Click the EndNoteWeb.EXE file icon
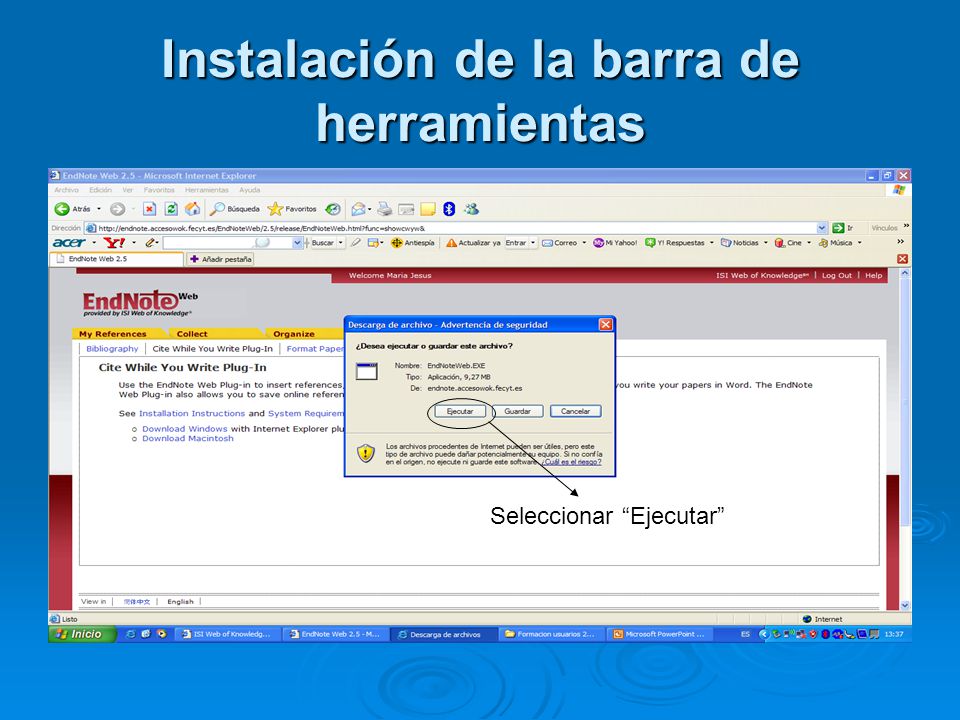The height and width of the screenshot is (720, 960). [x=367, y=372]
